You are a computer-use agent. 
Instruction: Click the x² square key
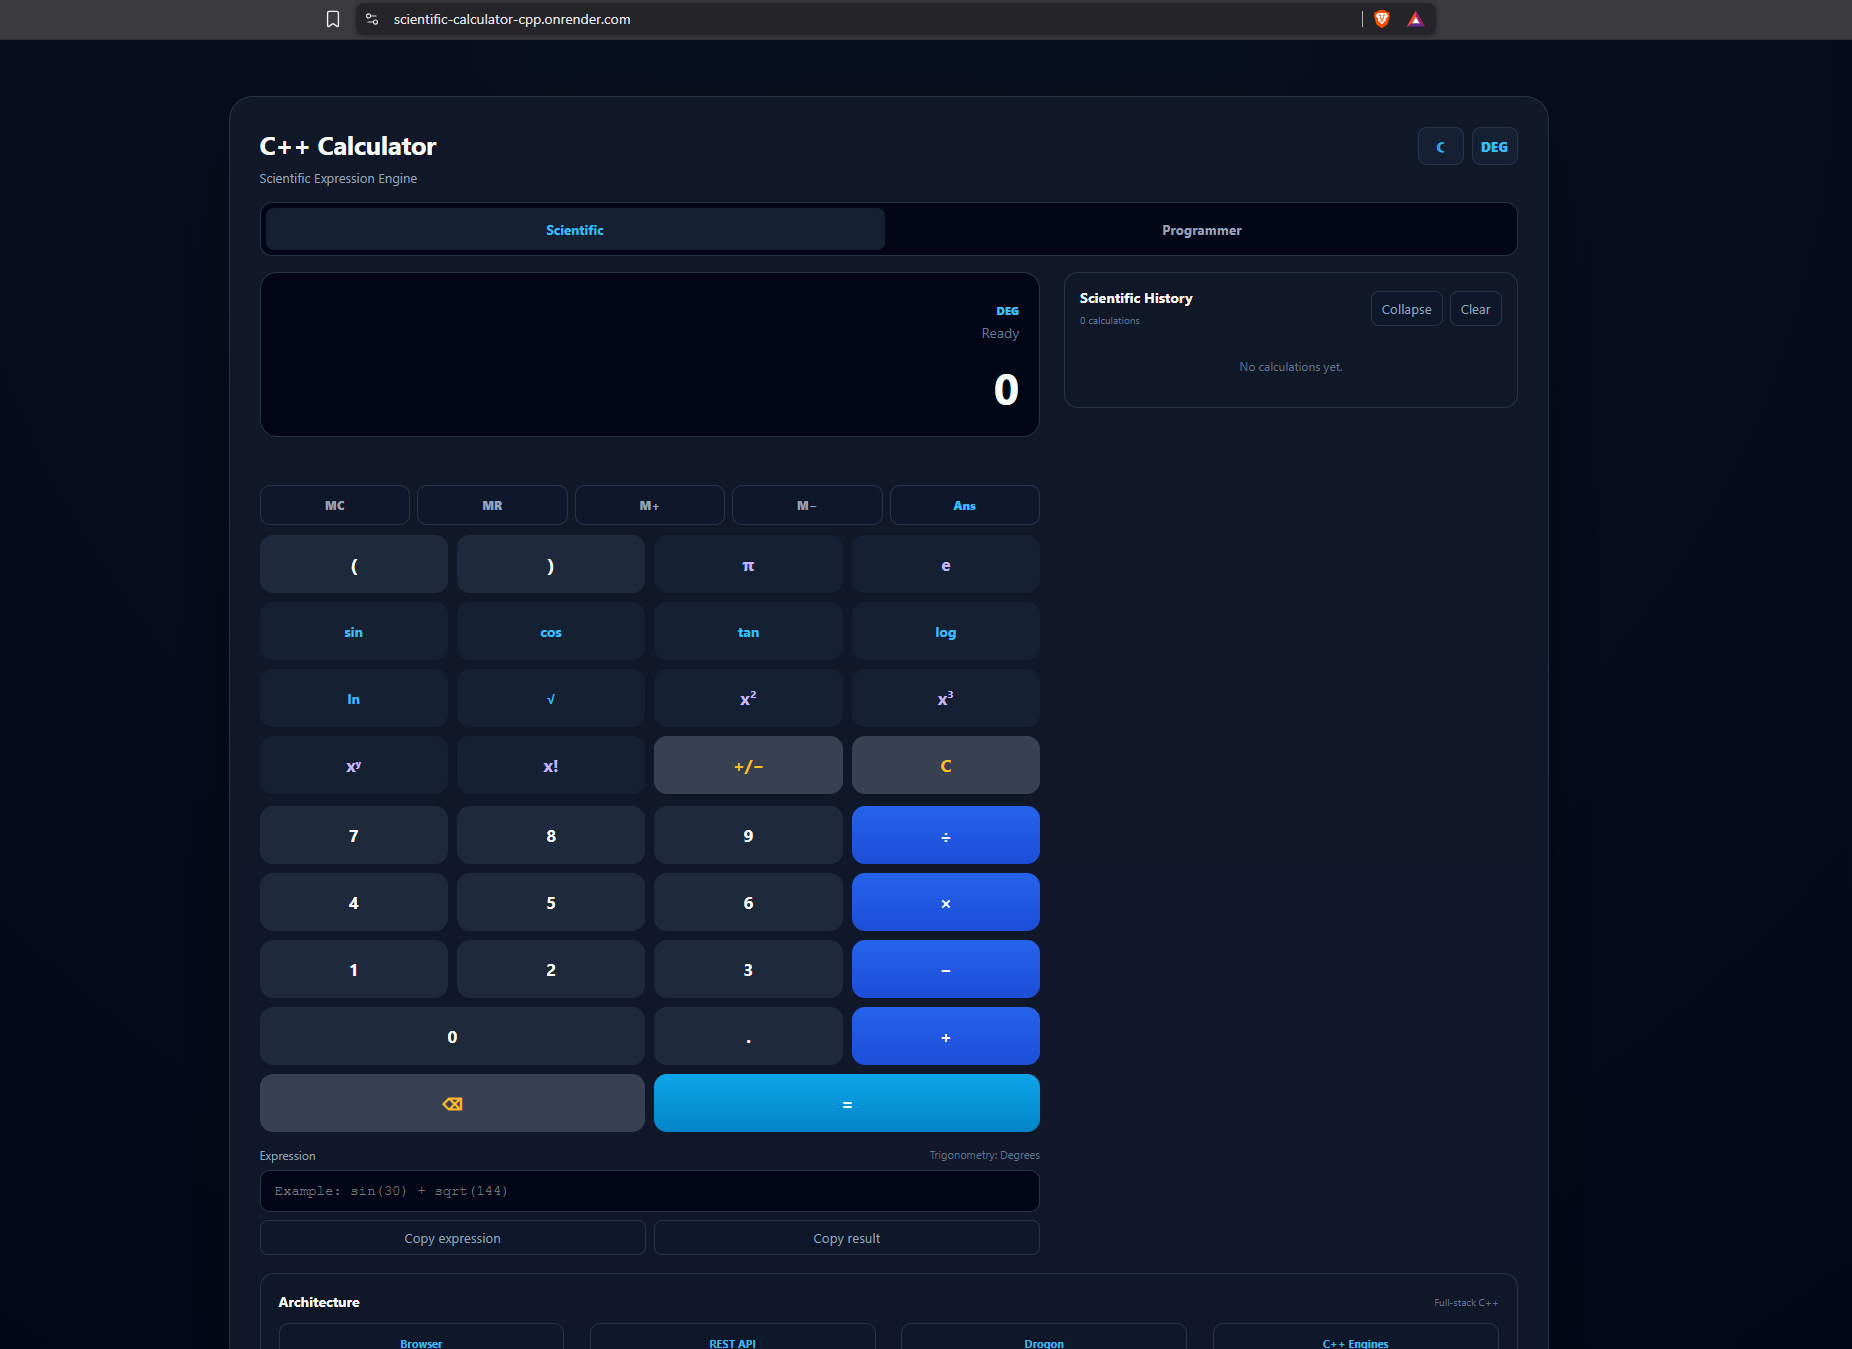[x=748, y=699]
